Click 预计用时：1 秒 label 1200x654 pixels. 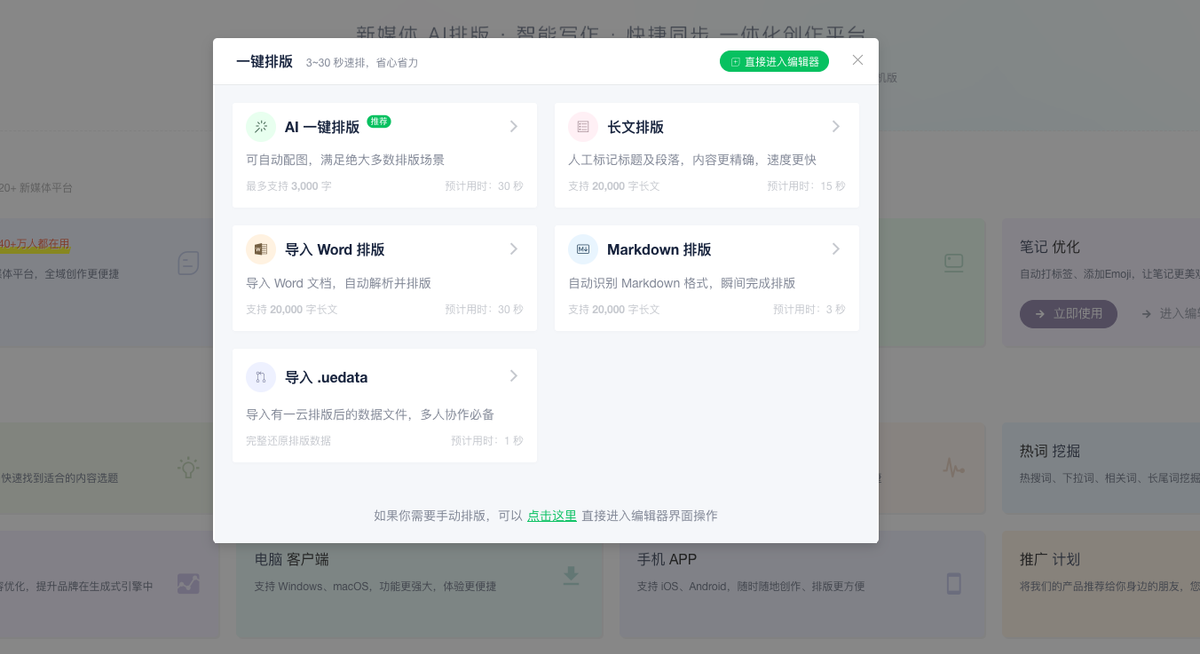point(487,441)
